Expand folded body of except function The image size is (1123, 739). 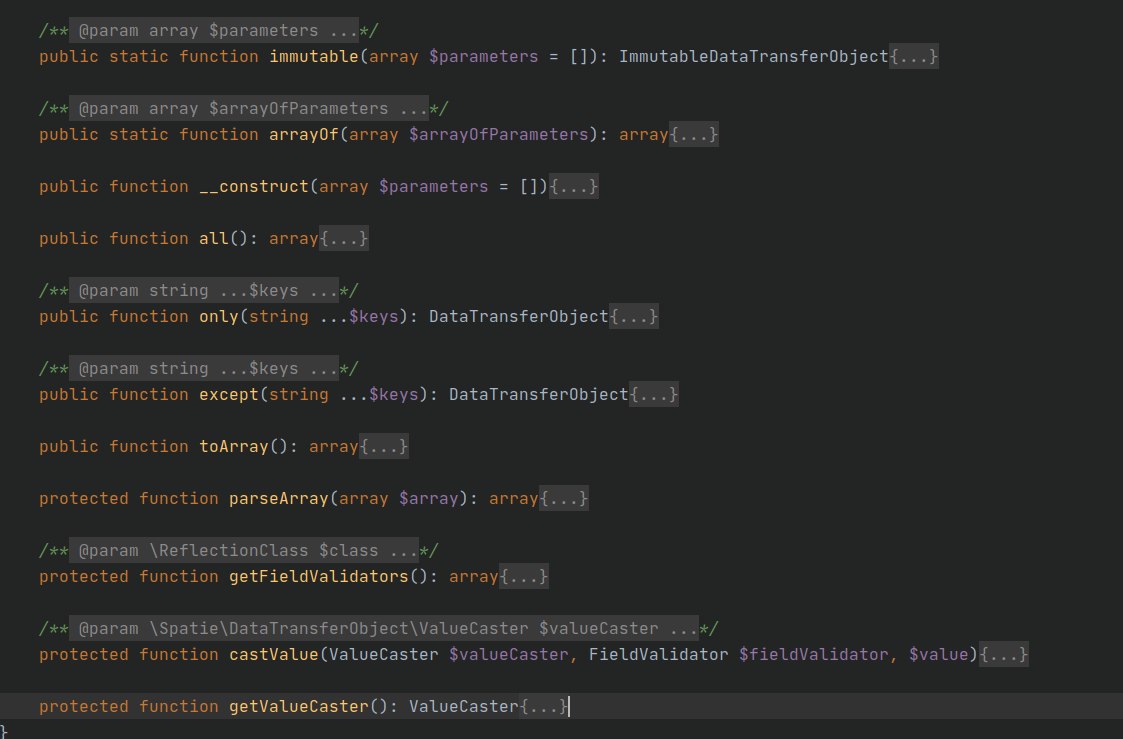pos(654,395)
